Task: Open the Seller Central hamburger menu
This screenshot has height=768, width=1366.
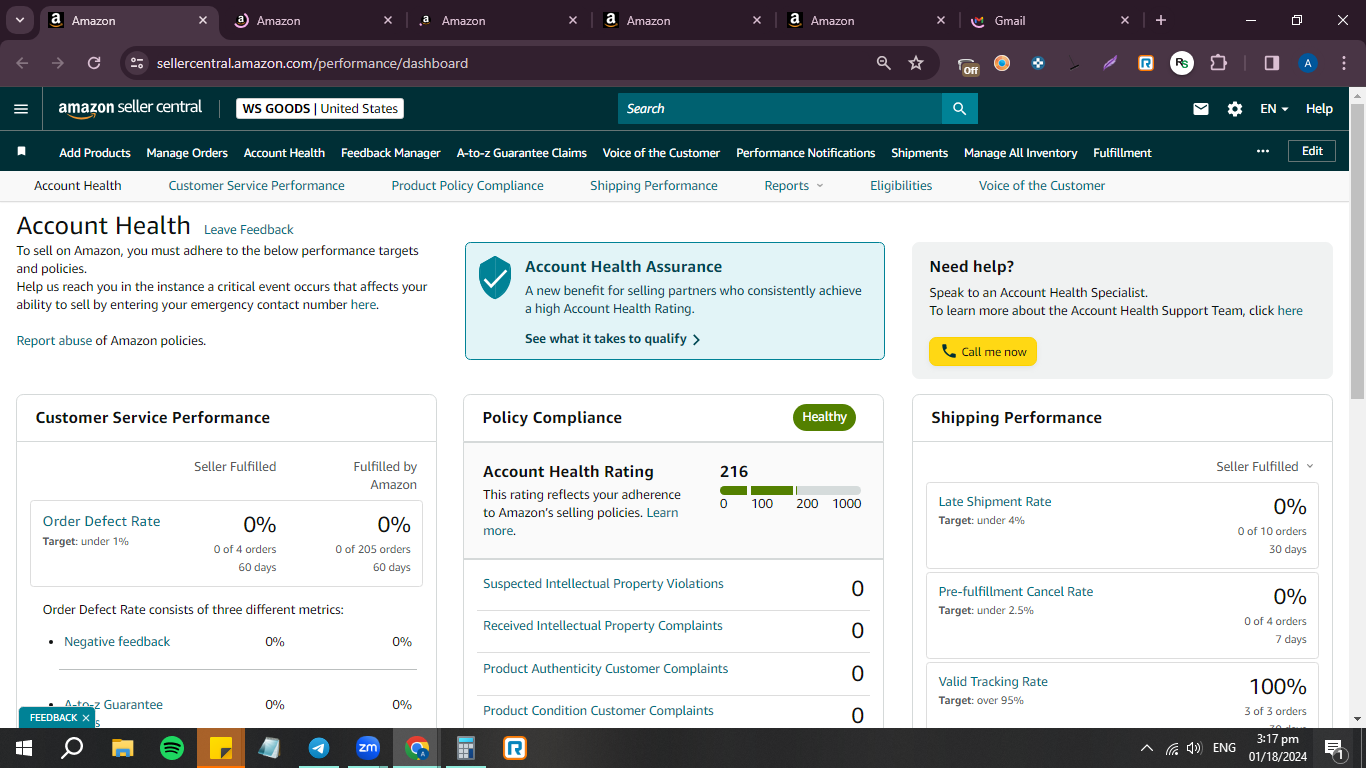Action: [21, 109]
